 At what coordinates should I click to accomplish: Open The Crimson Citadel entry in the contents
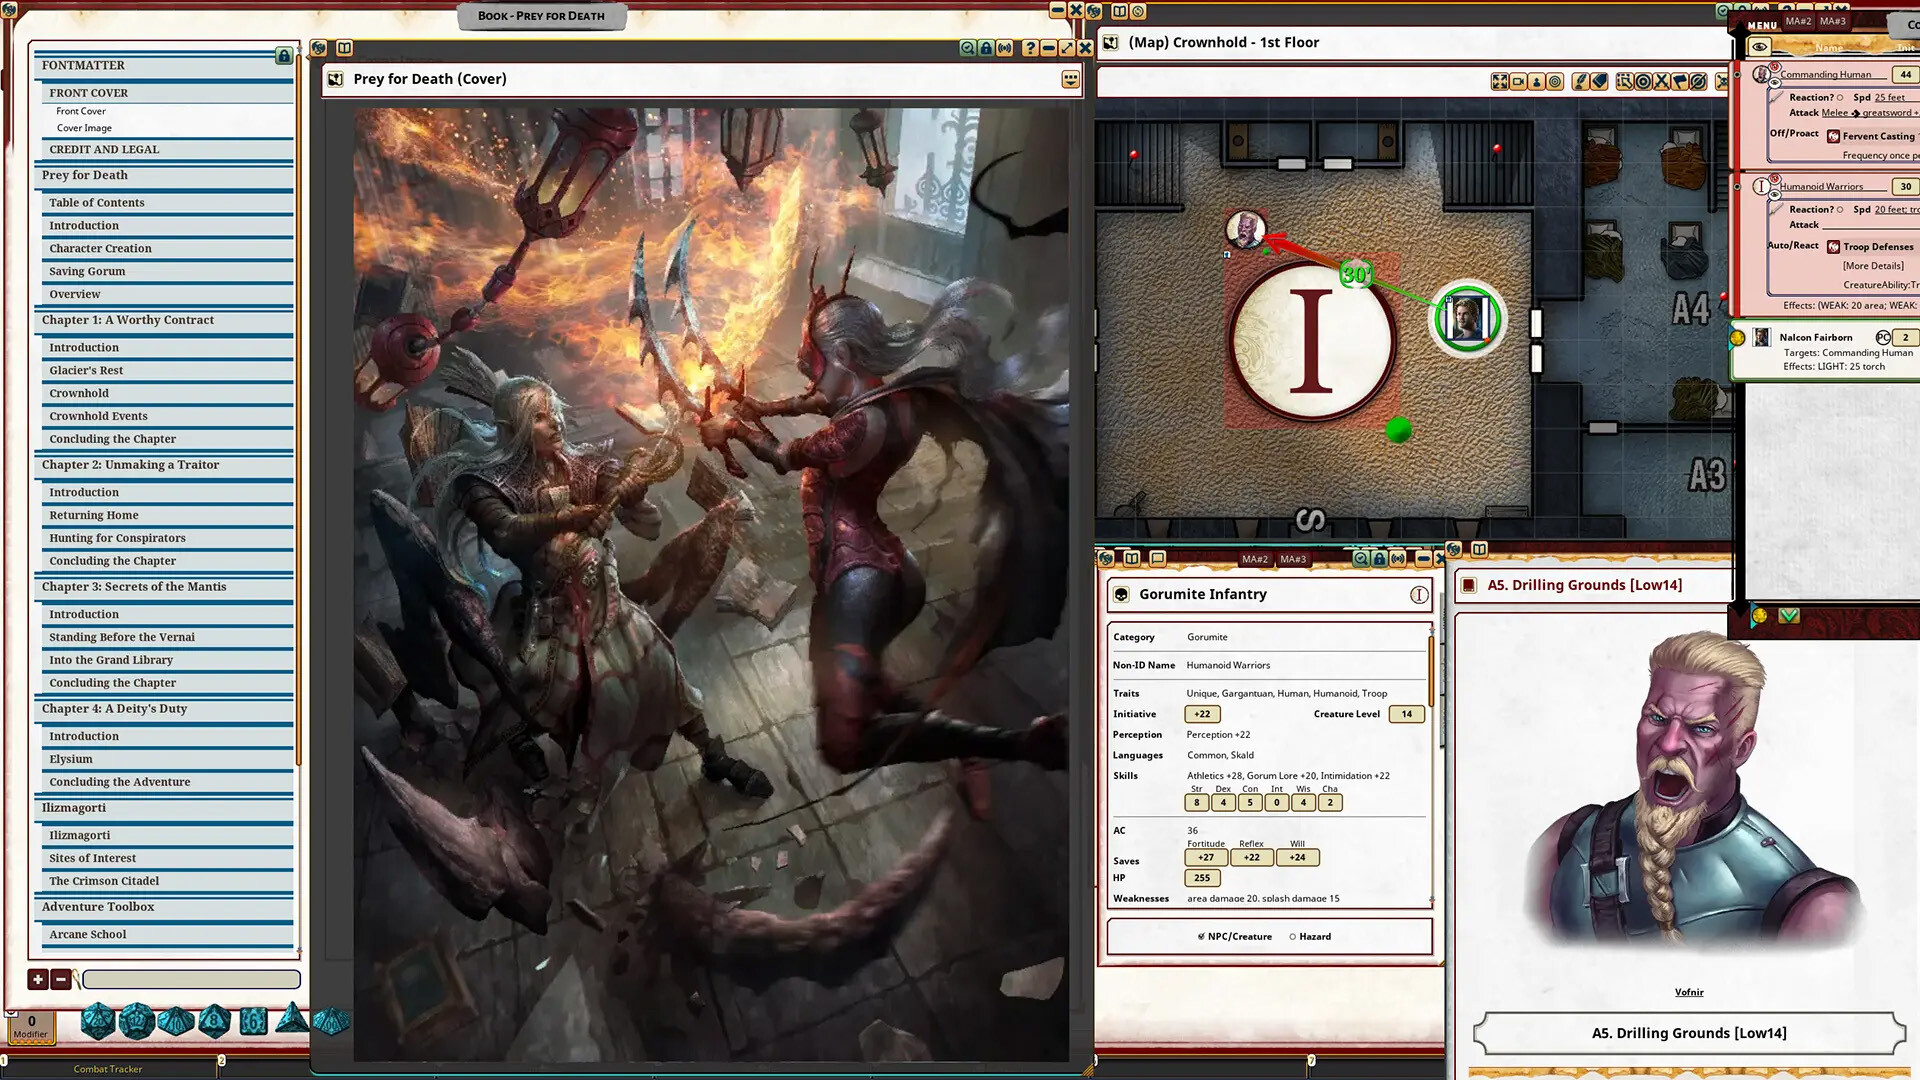[102, 881]
